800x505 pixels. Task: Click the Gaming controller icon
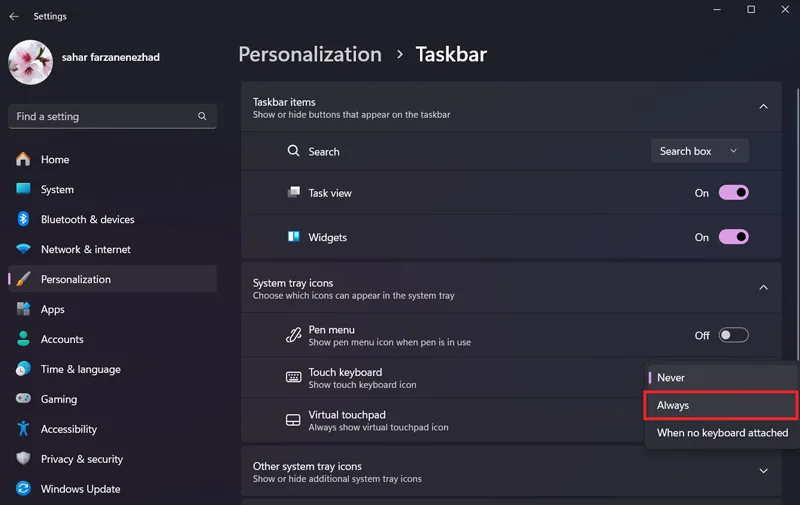(x=23, y=398)
